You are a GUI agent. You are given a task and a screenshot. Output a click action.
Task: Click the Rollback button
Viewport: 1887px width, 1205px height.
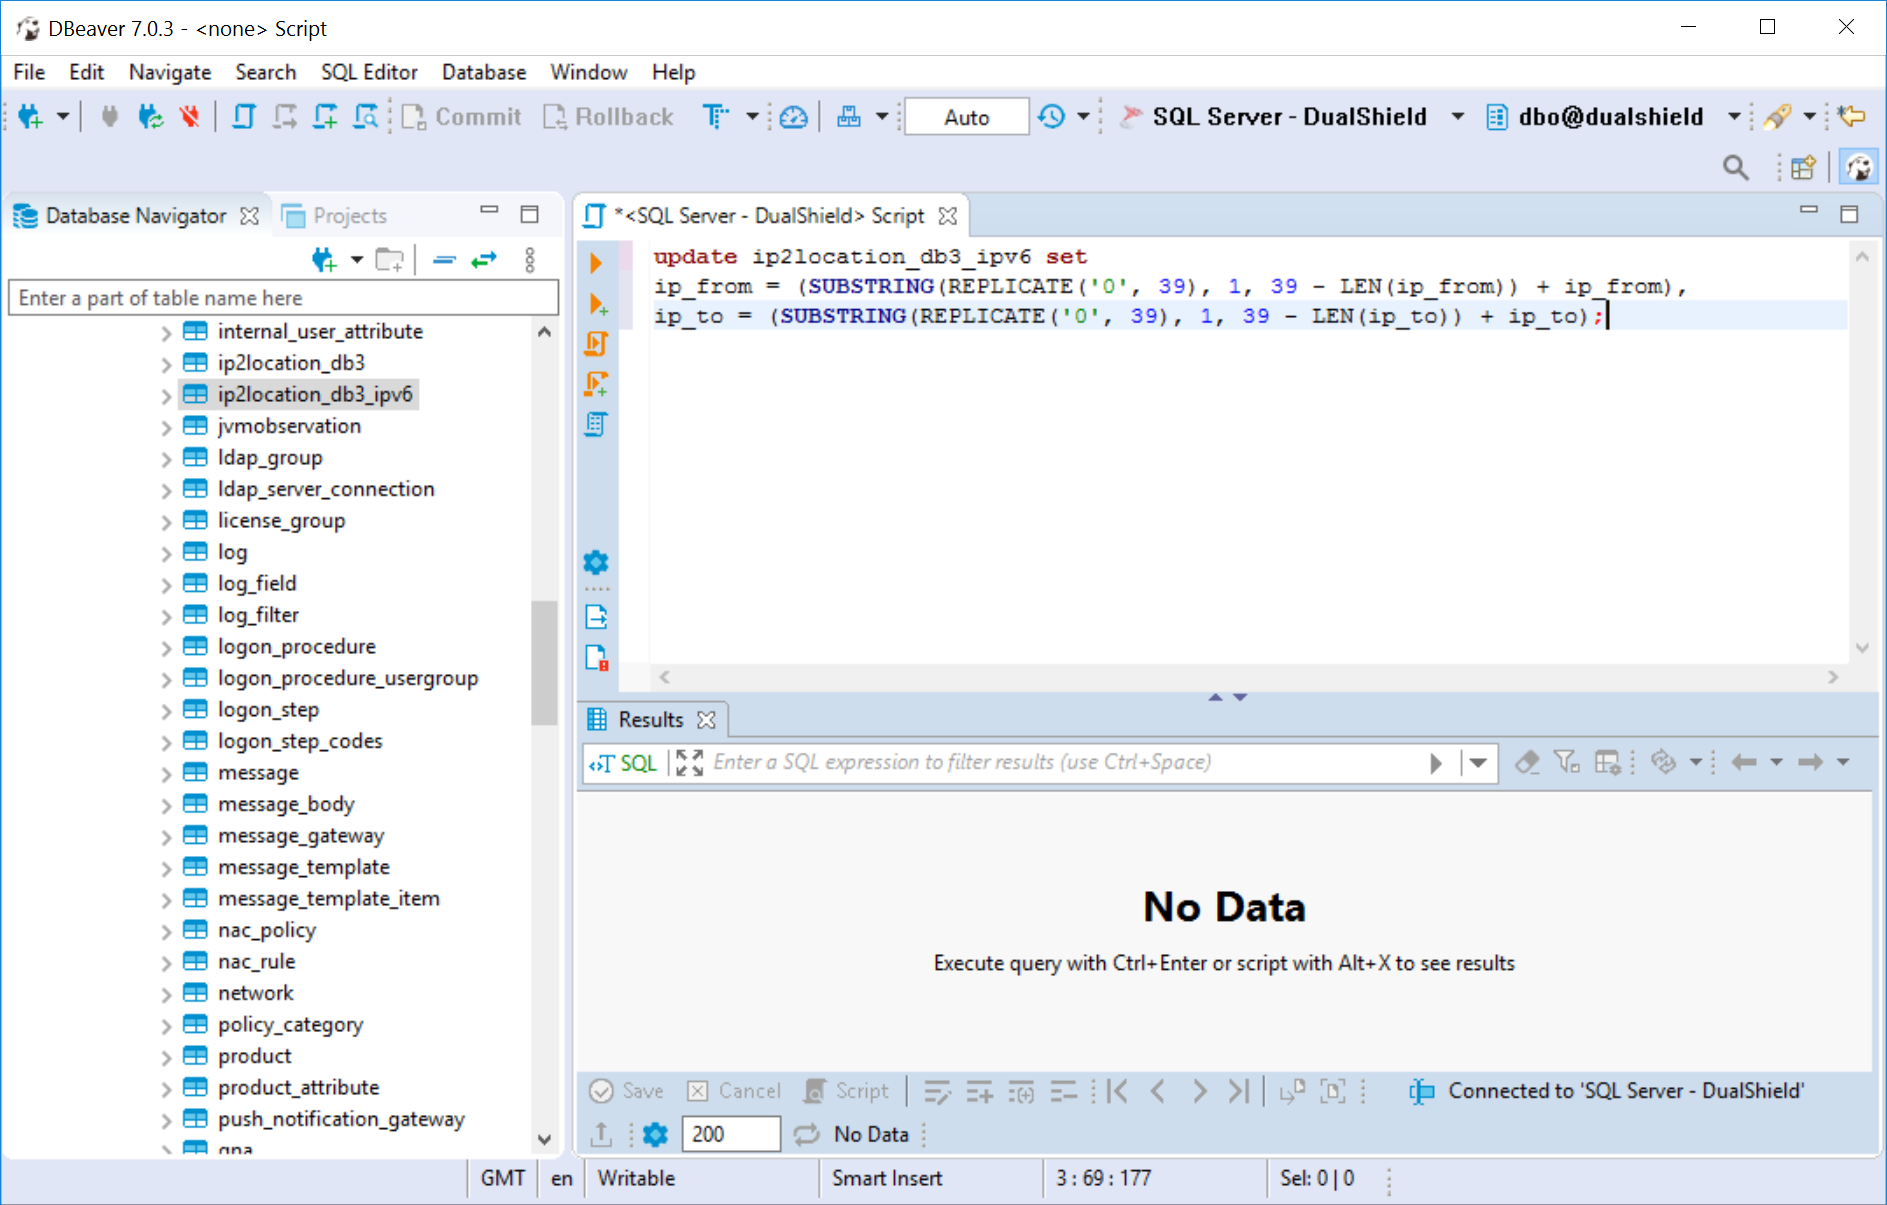click(609, 117)
